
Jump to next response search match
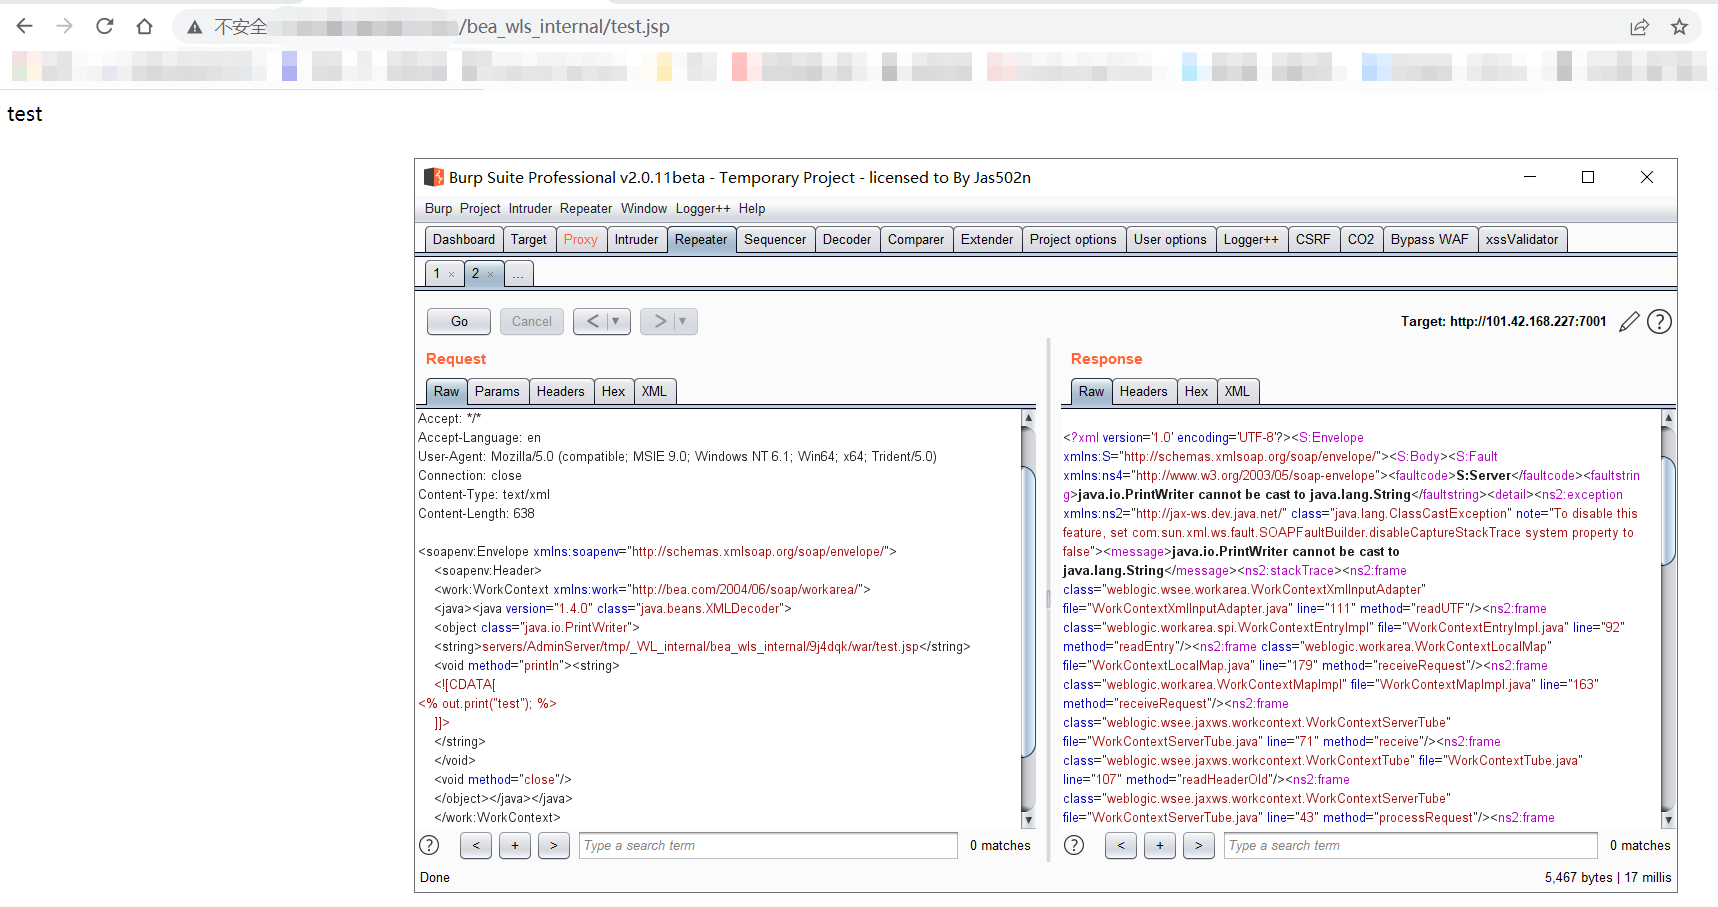coord(1199,845)
